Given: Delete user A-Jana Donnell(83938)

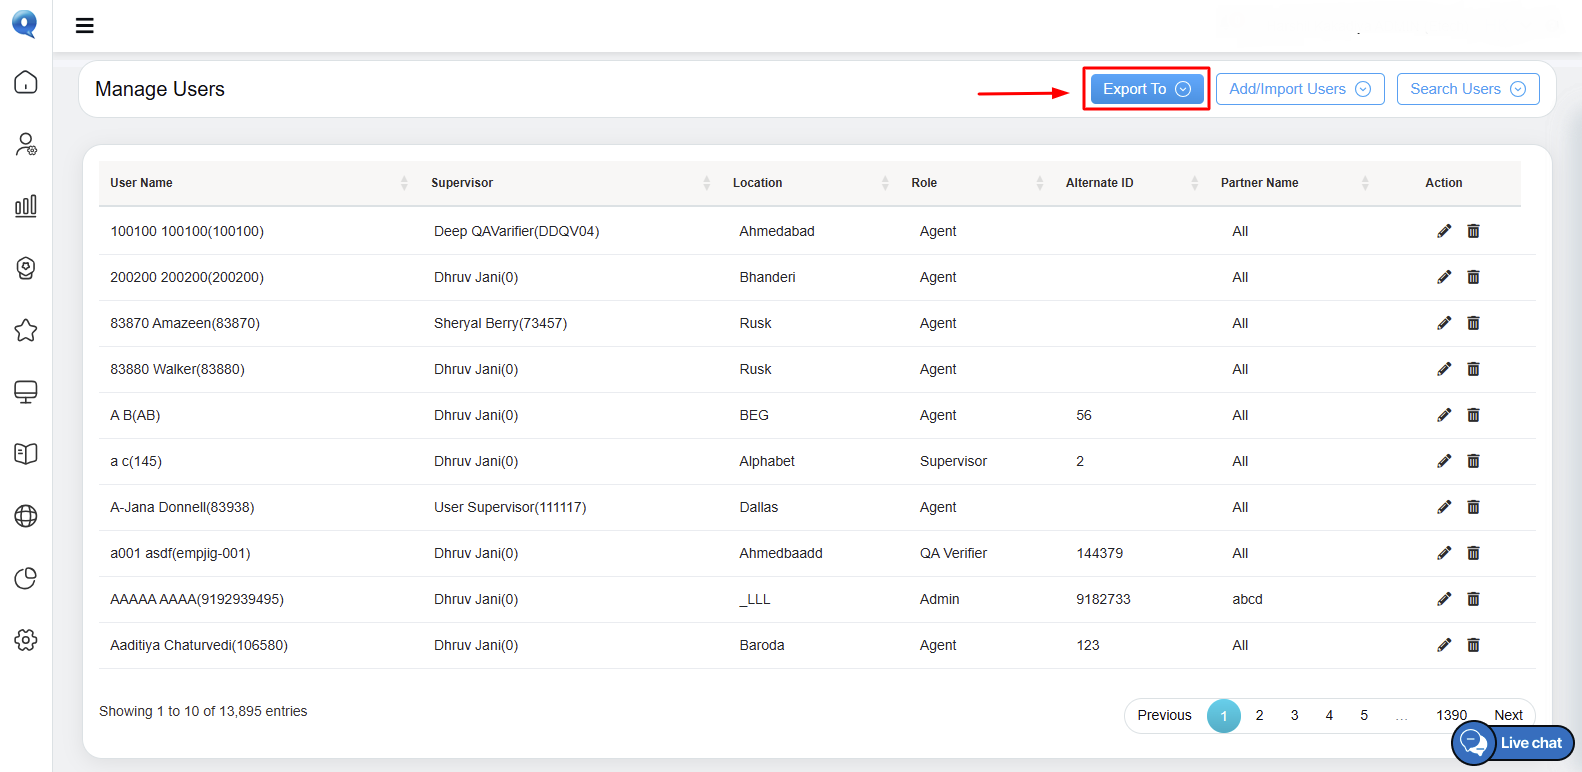Looking at the screenshot, I should 1473,507.
